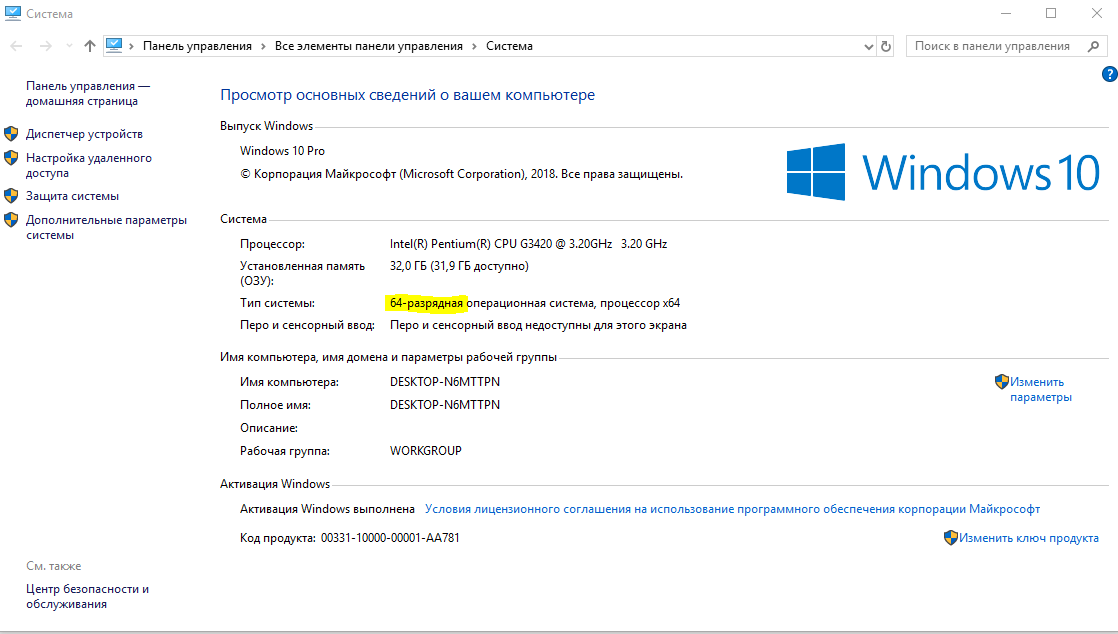Open 'Все элементы панели управления' breadcrumb
Viewport: 1118px width, 634px height.
coord(369,46)
